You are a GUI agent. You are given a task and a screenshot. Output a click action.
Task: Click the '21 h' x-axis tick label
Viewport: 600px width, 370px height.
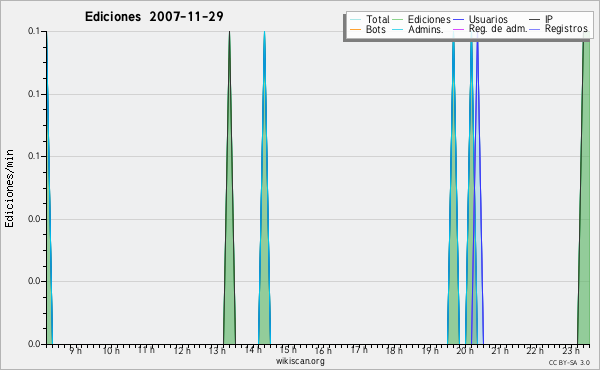(500, 350)
